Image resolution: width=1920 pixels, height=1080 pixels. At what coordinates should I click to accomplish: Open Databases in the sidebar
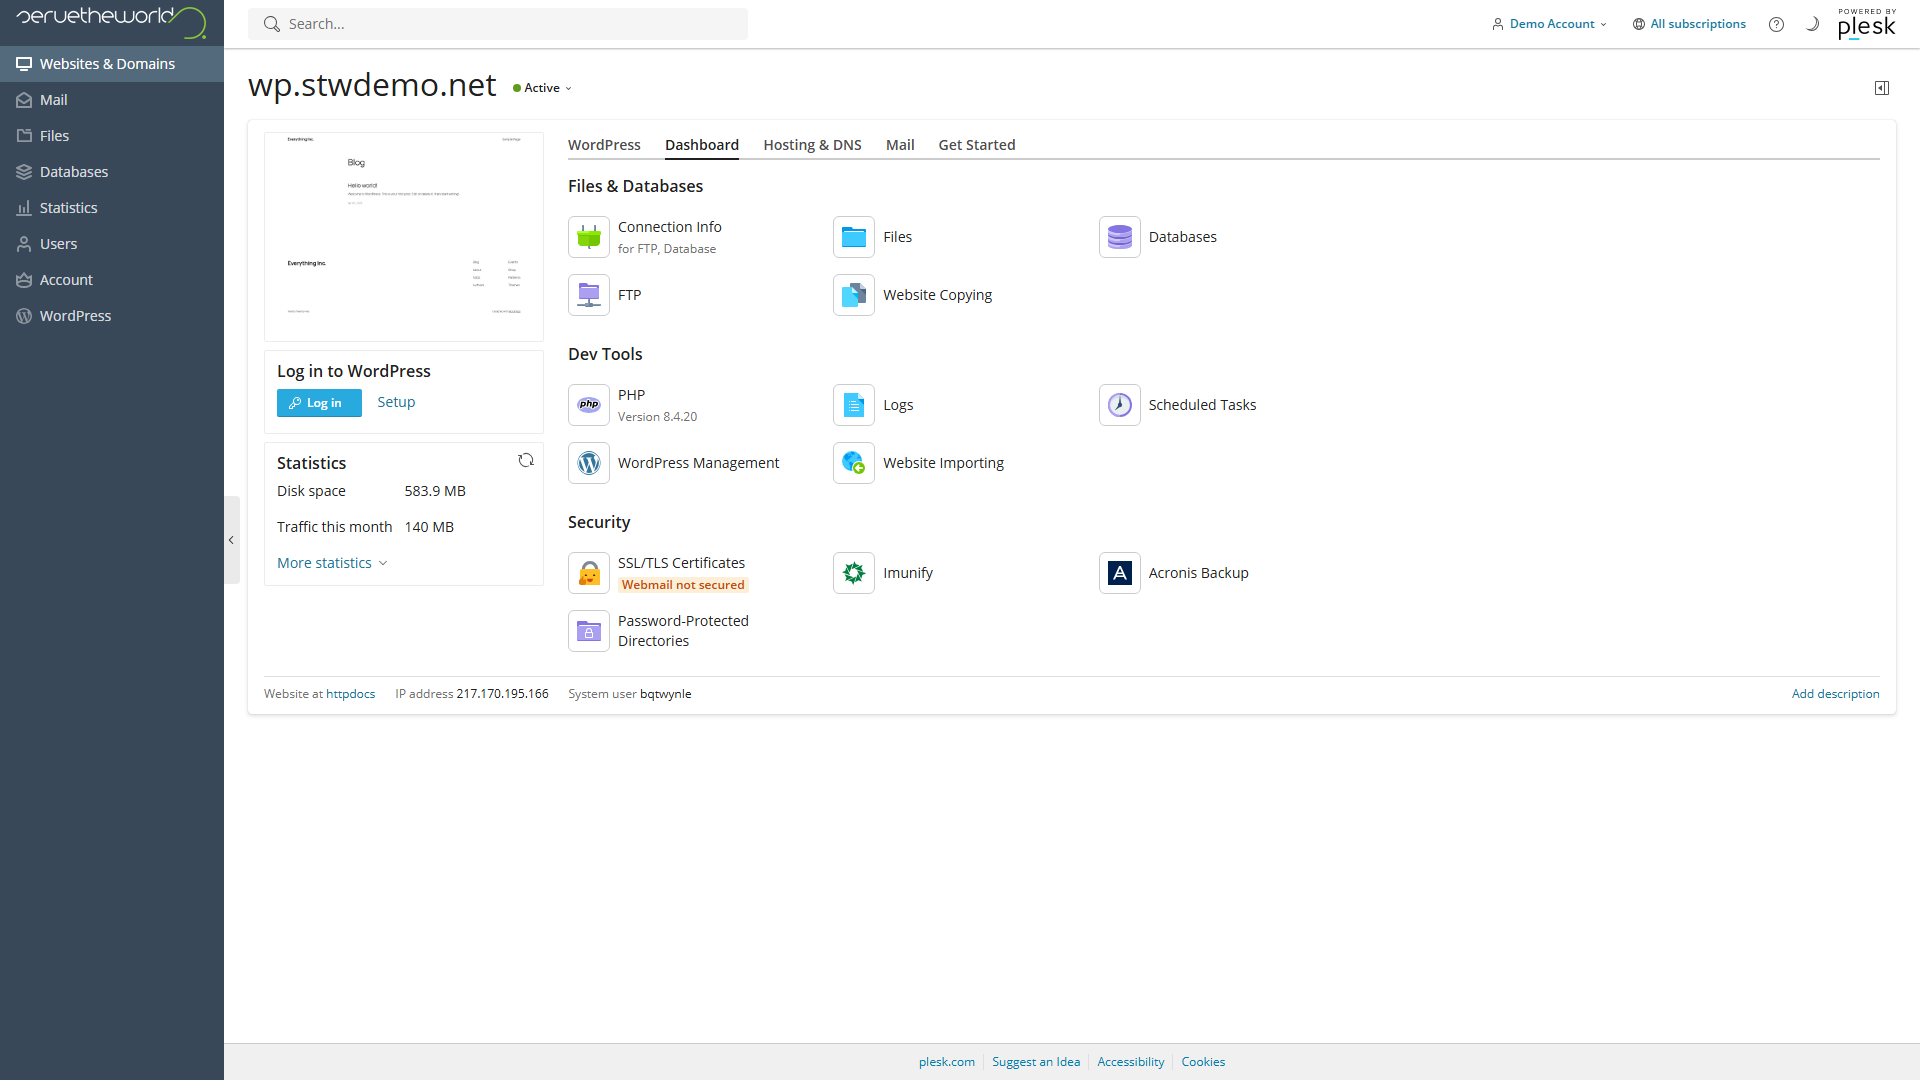(112, 172)
